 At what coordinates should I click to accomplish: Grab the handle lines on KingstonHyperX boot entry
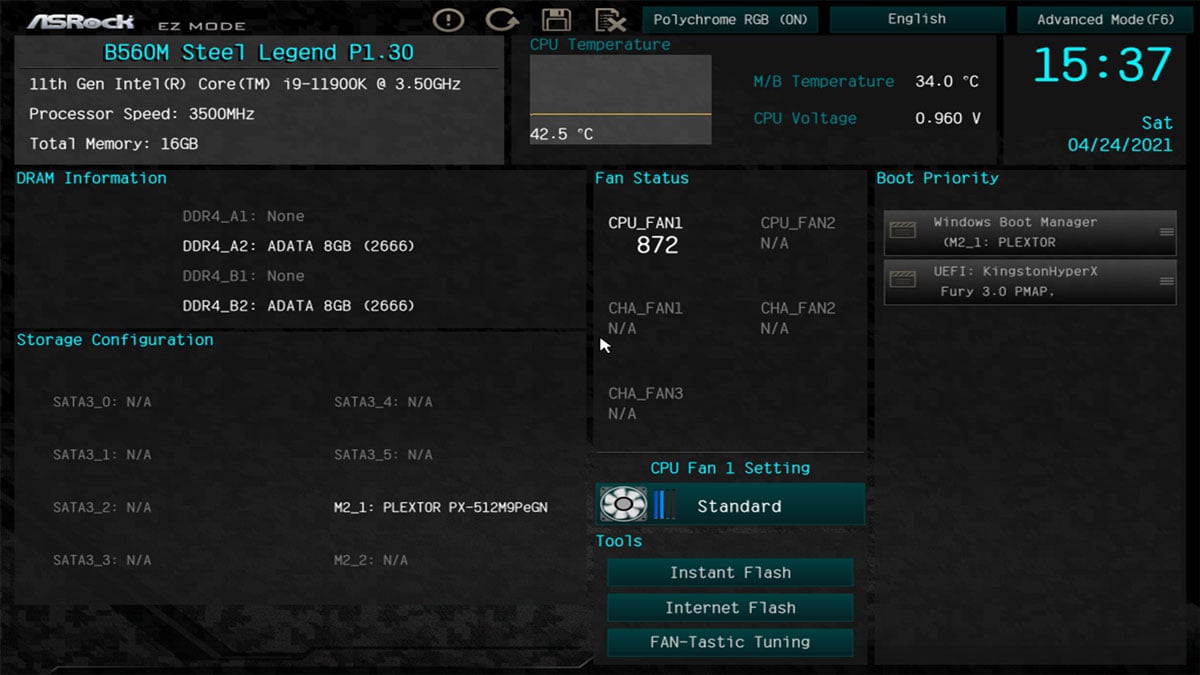[1166, 282]
